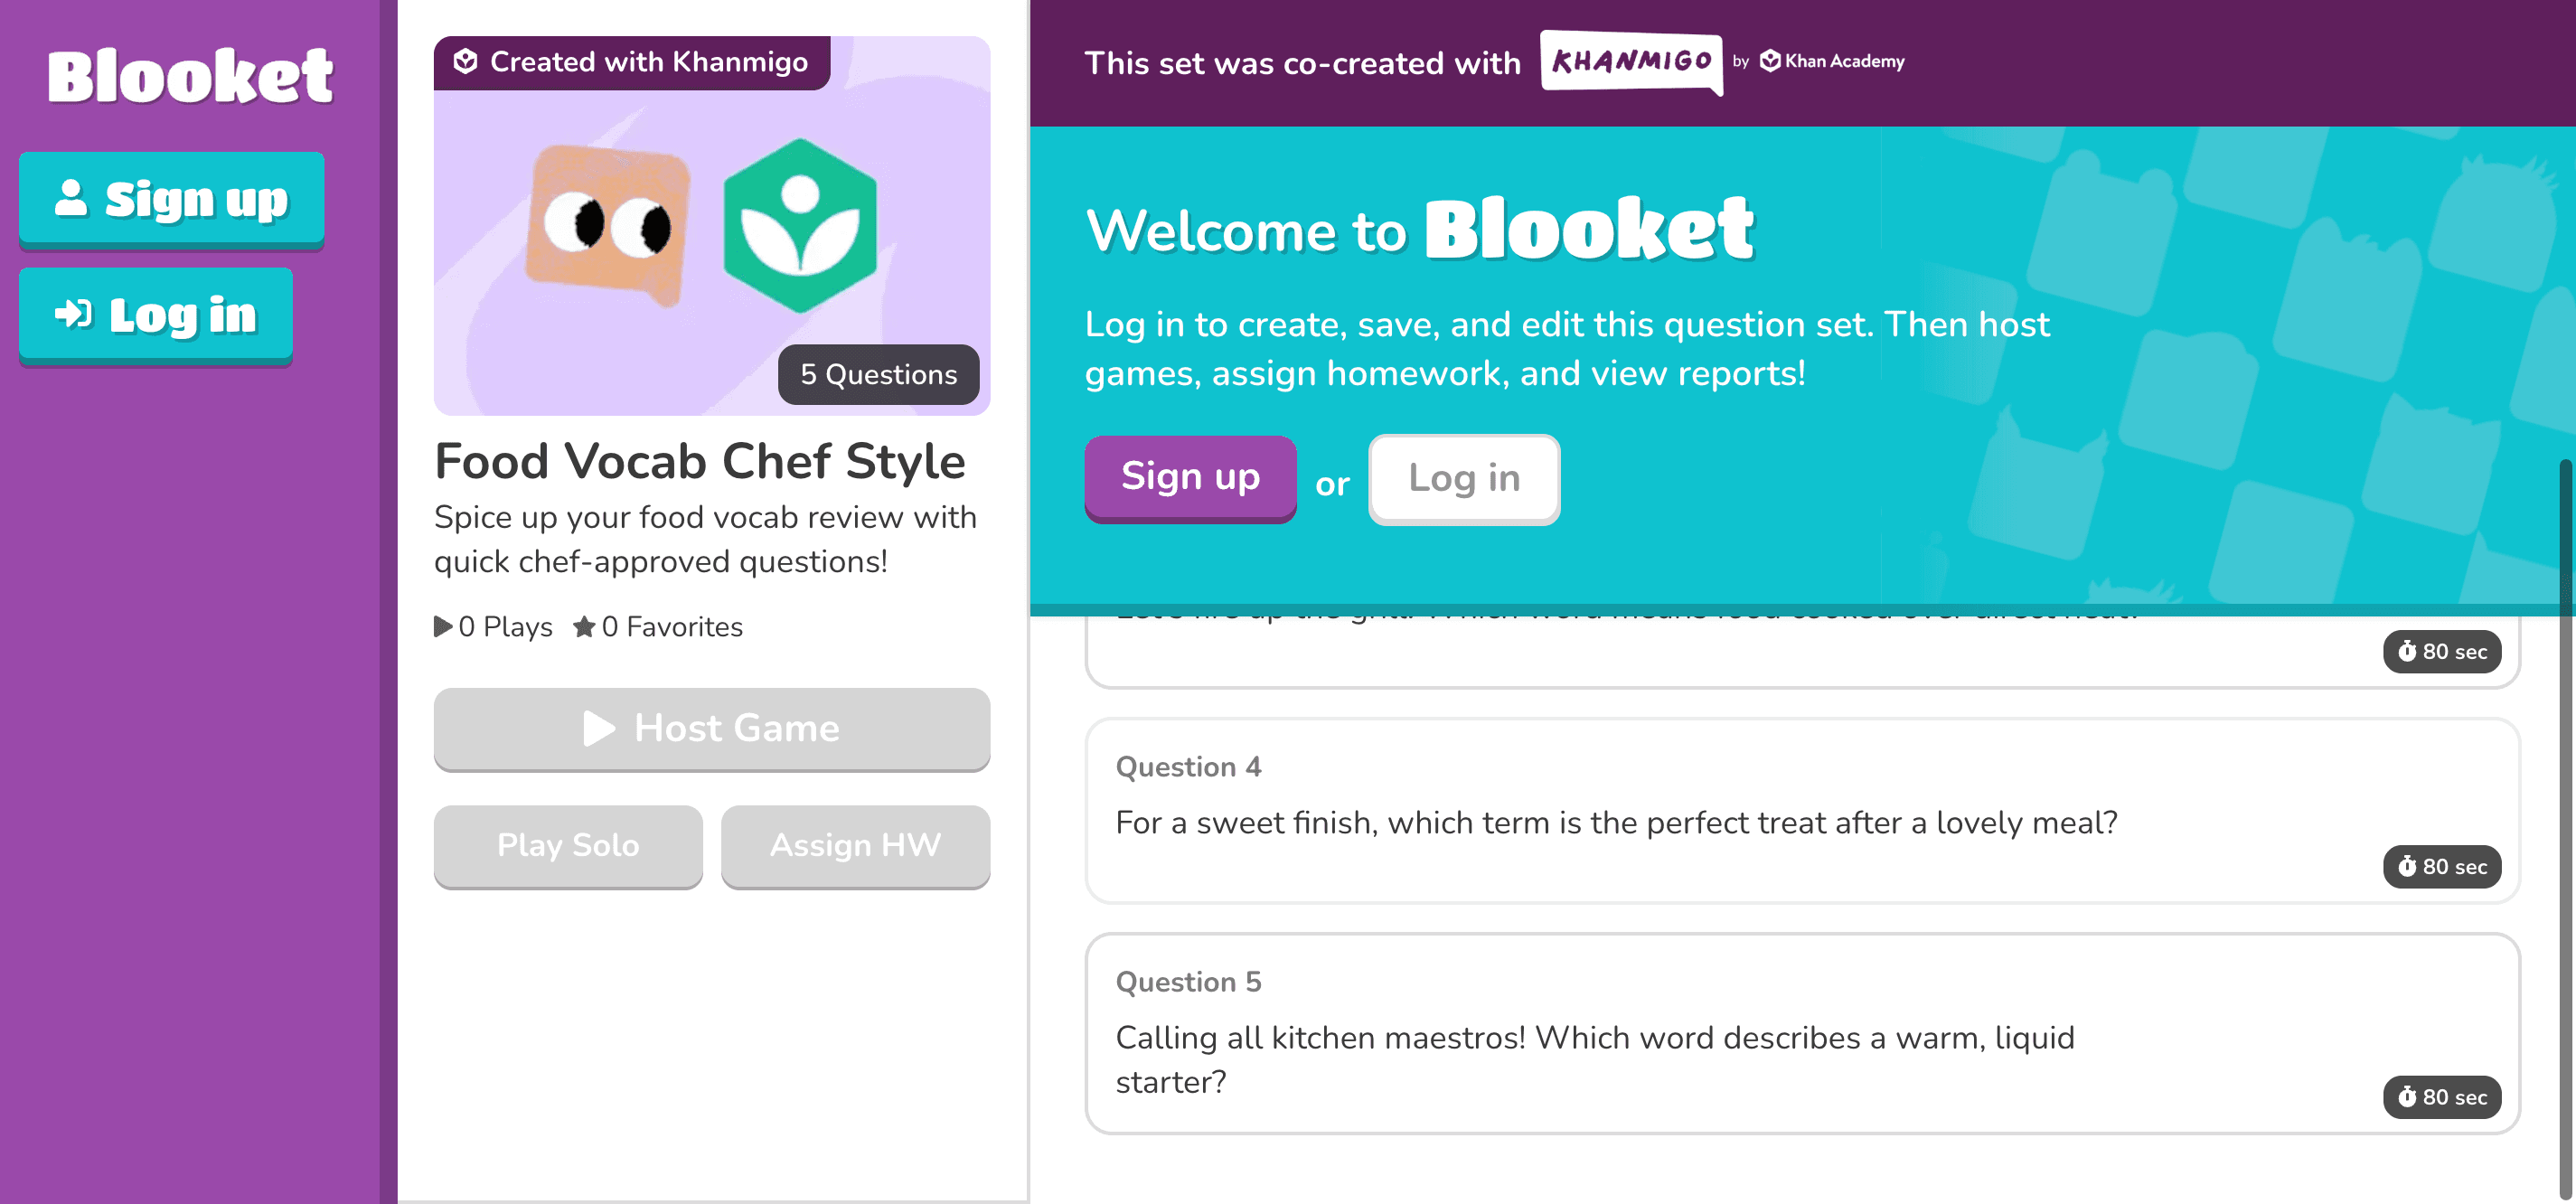Click the Blooket logo in the sidebar
The height and width of the screenshot is (1204, 2576).
pyautogui.click(x=190, y=76)
